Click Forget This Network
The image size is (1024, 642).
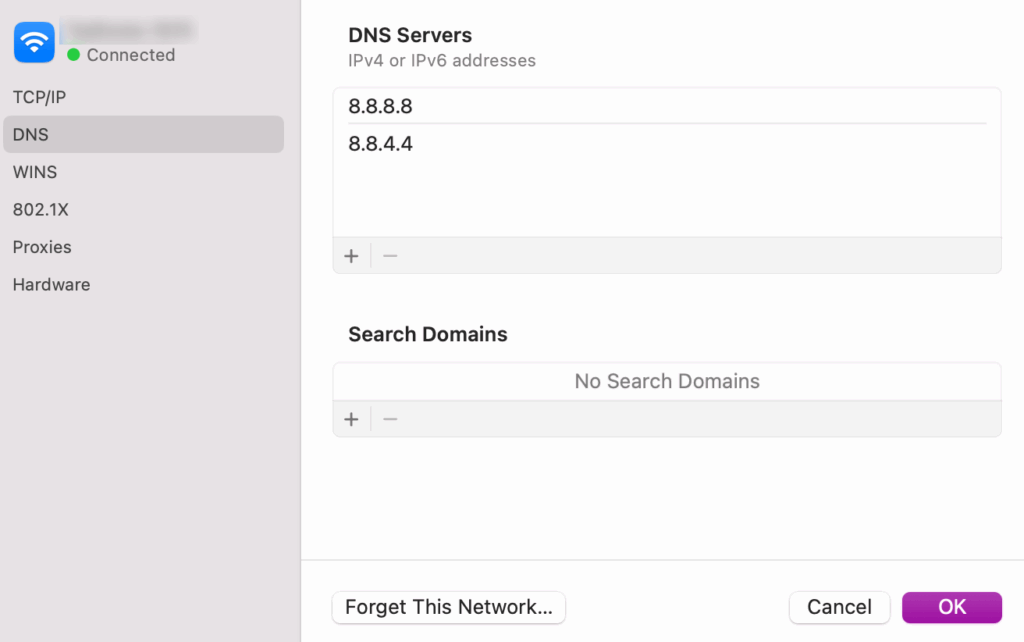[448, 607]
